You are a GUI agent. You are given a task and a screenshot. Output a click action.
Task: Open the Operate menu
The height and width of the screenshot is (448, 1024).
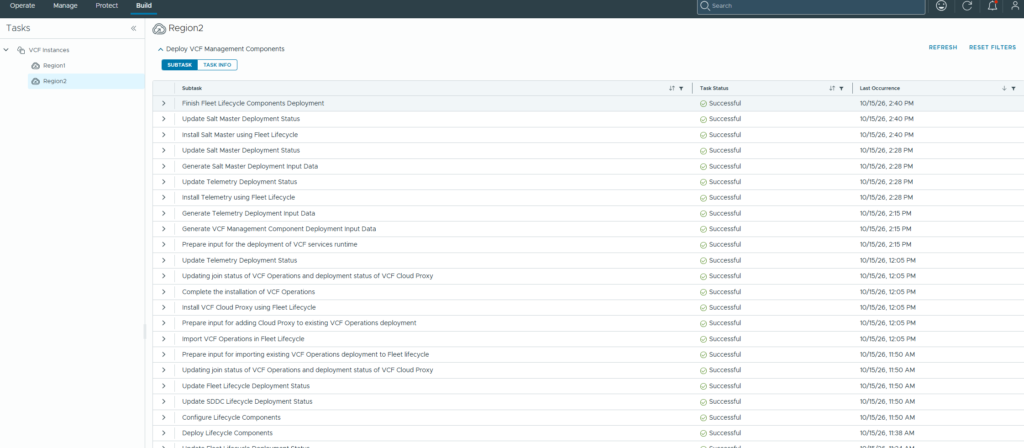coord(22,5)
